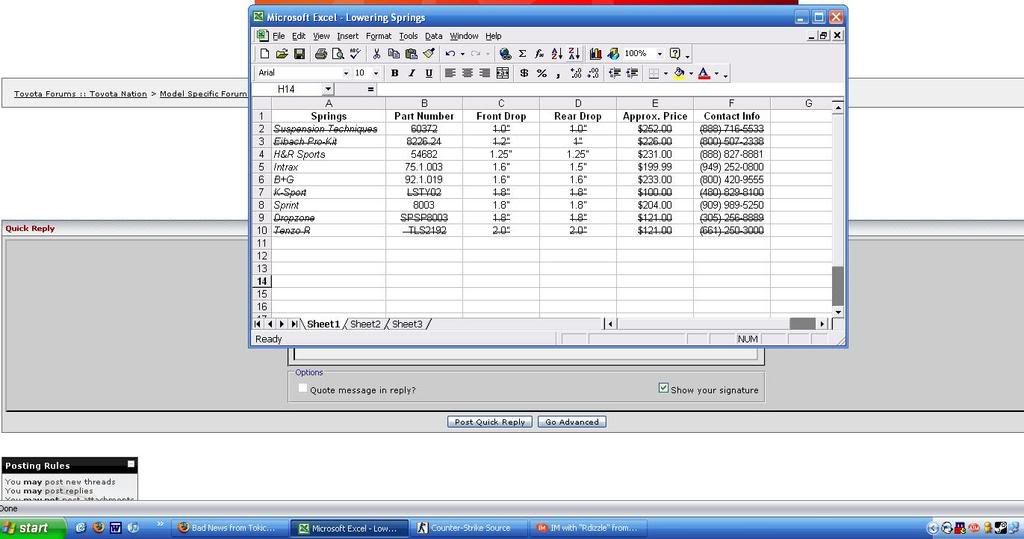The height and width of the screenshot is (539, 1024).
Task: Click Decrease Decimal icon
Action: pos(593,73)
